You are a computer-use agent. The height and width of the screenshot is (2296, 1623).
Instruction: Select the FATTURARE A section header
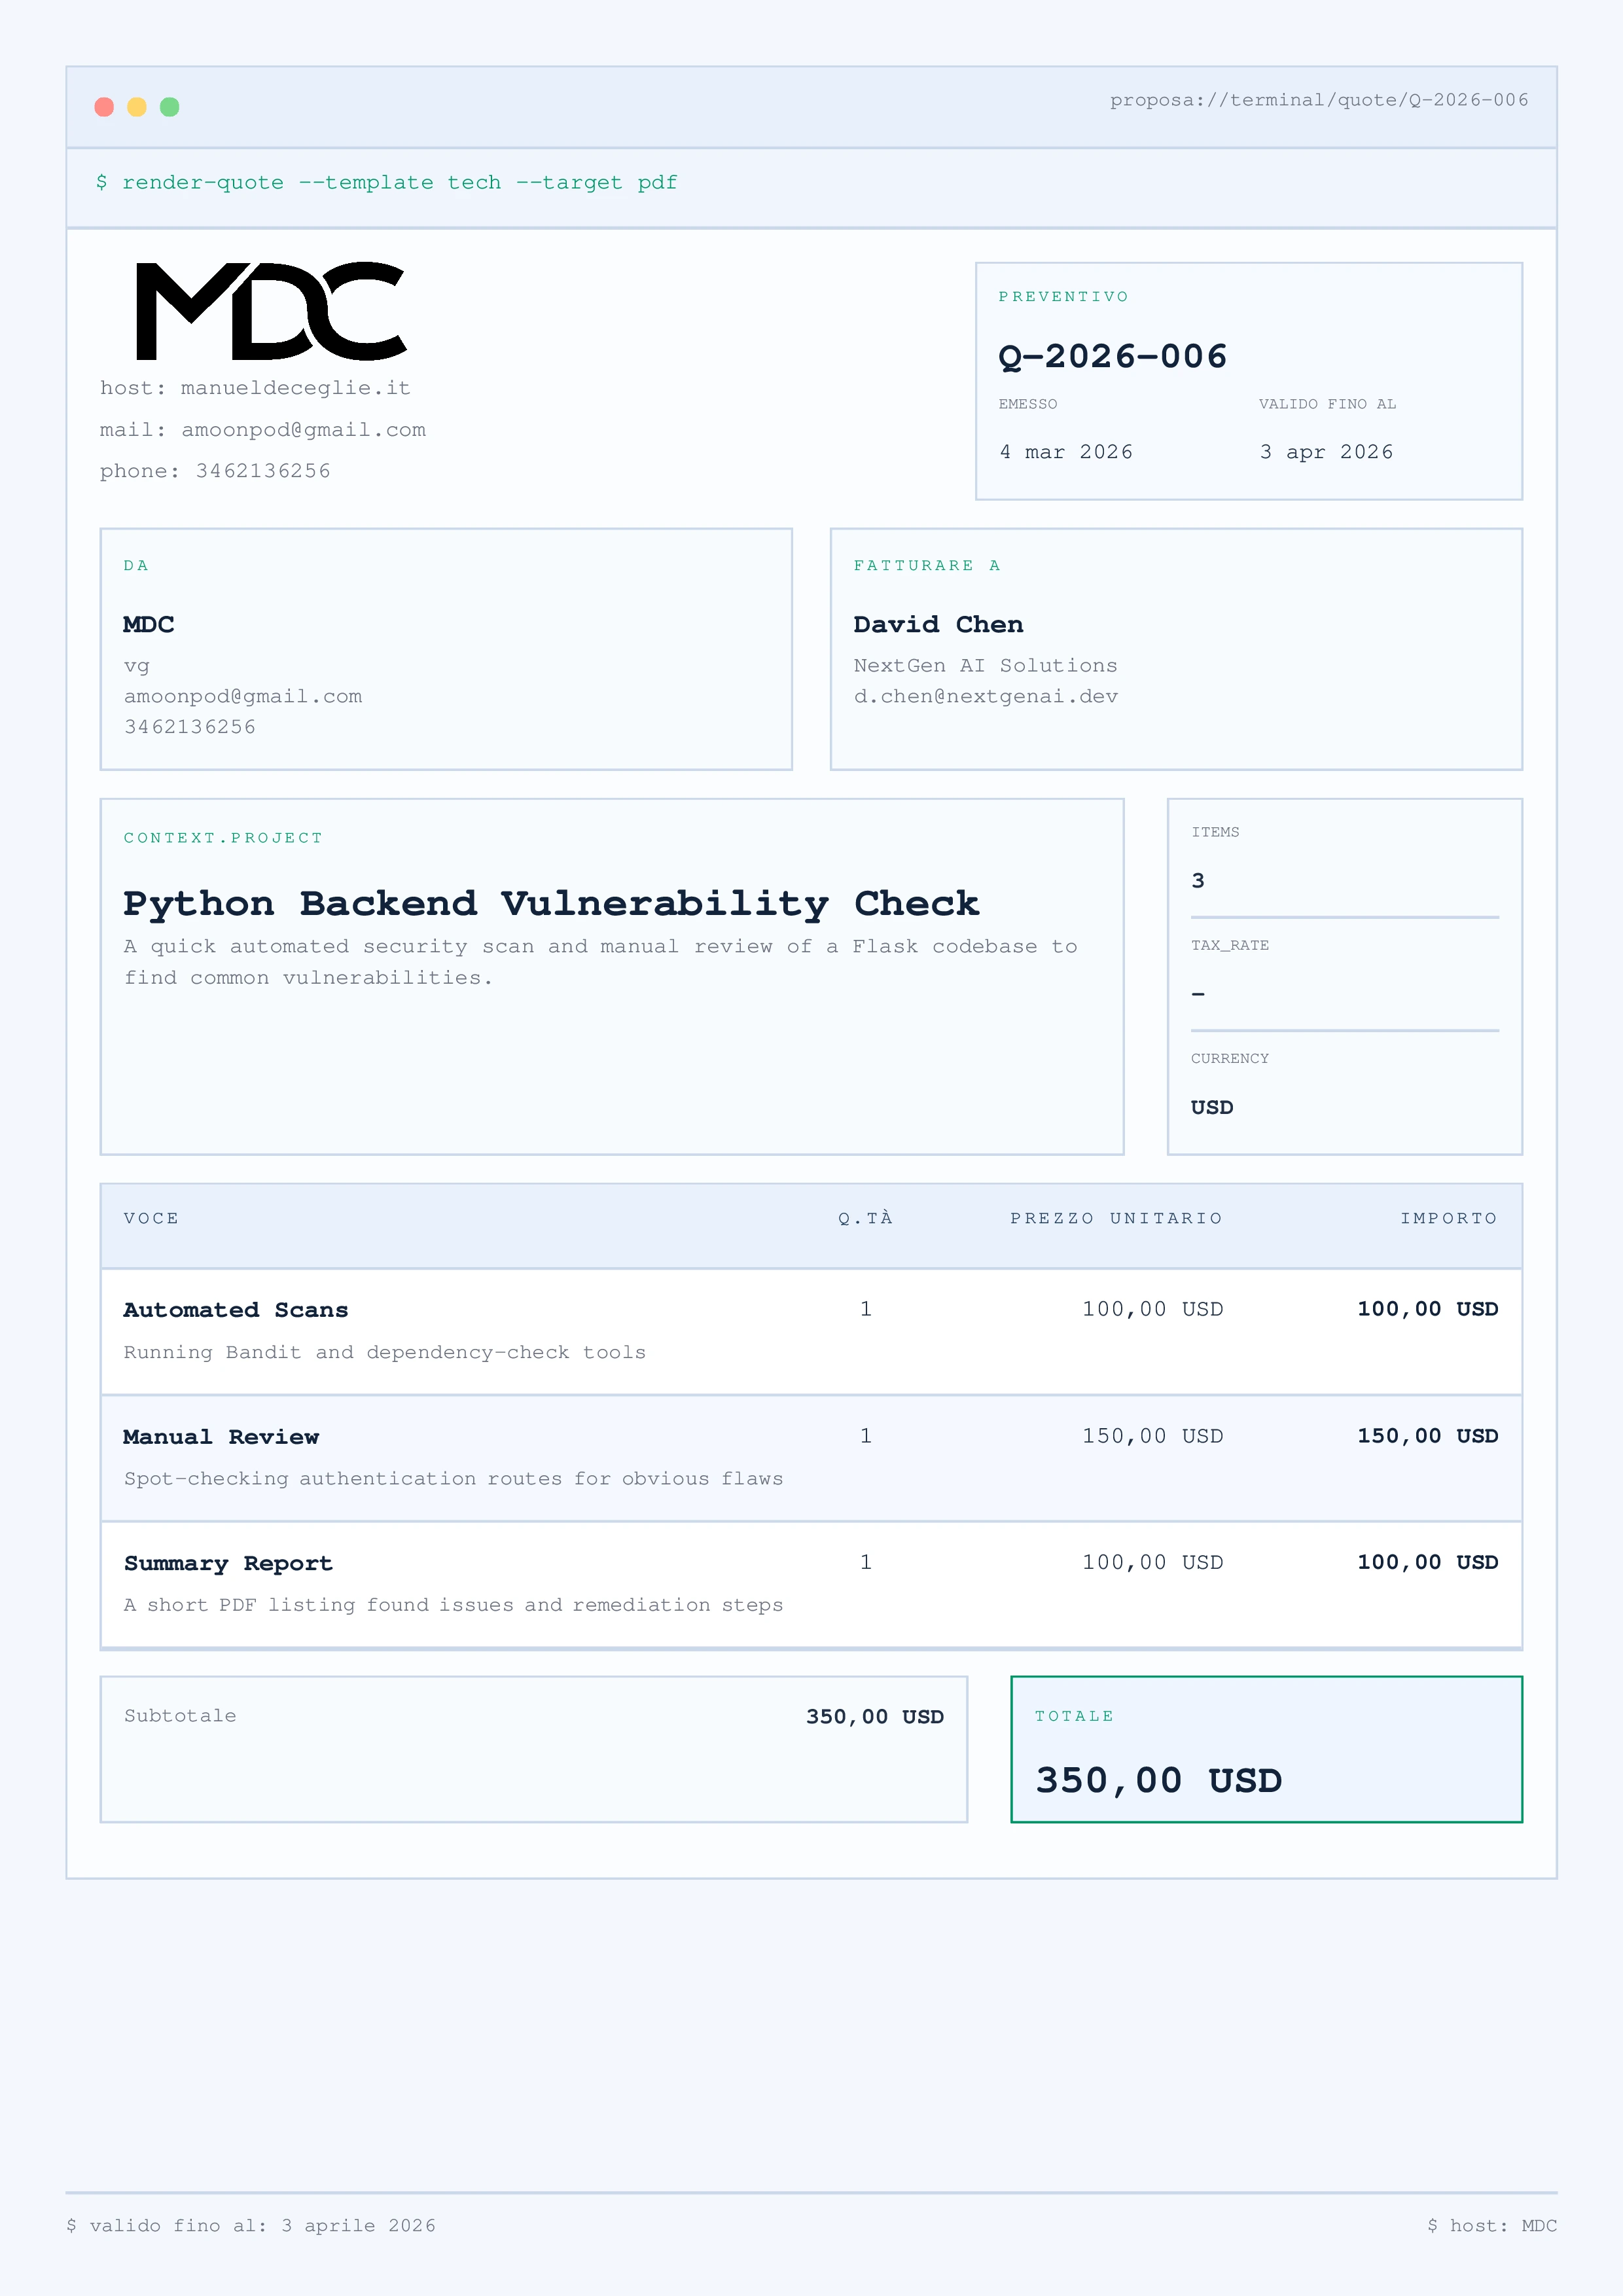[x=927, y=565]
